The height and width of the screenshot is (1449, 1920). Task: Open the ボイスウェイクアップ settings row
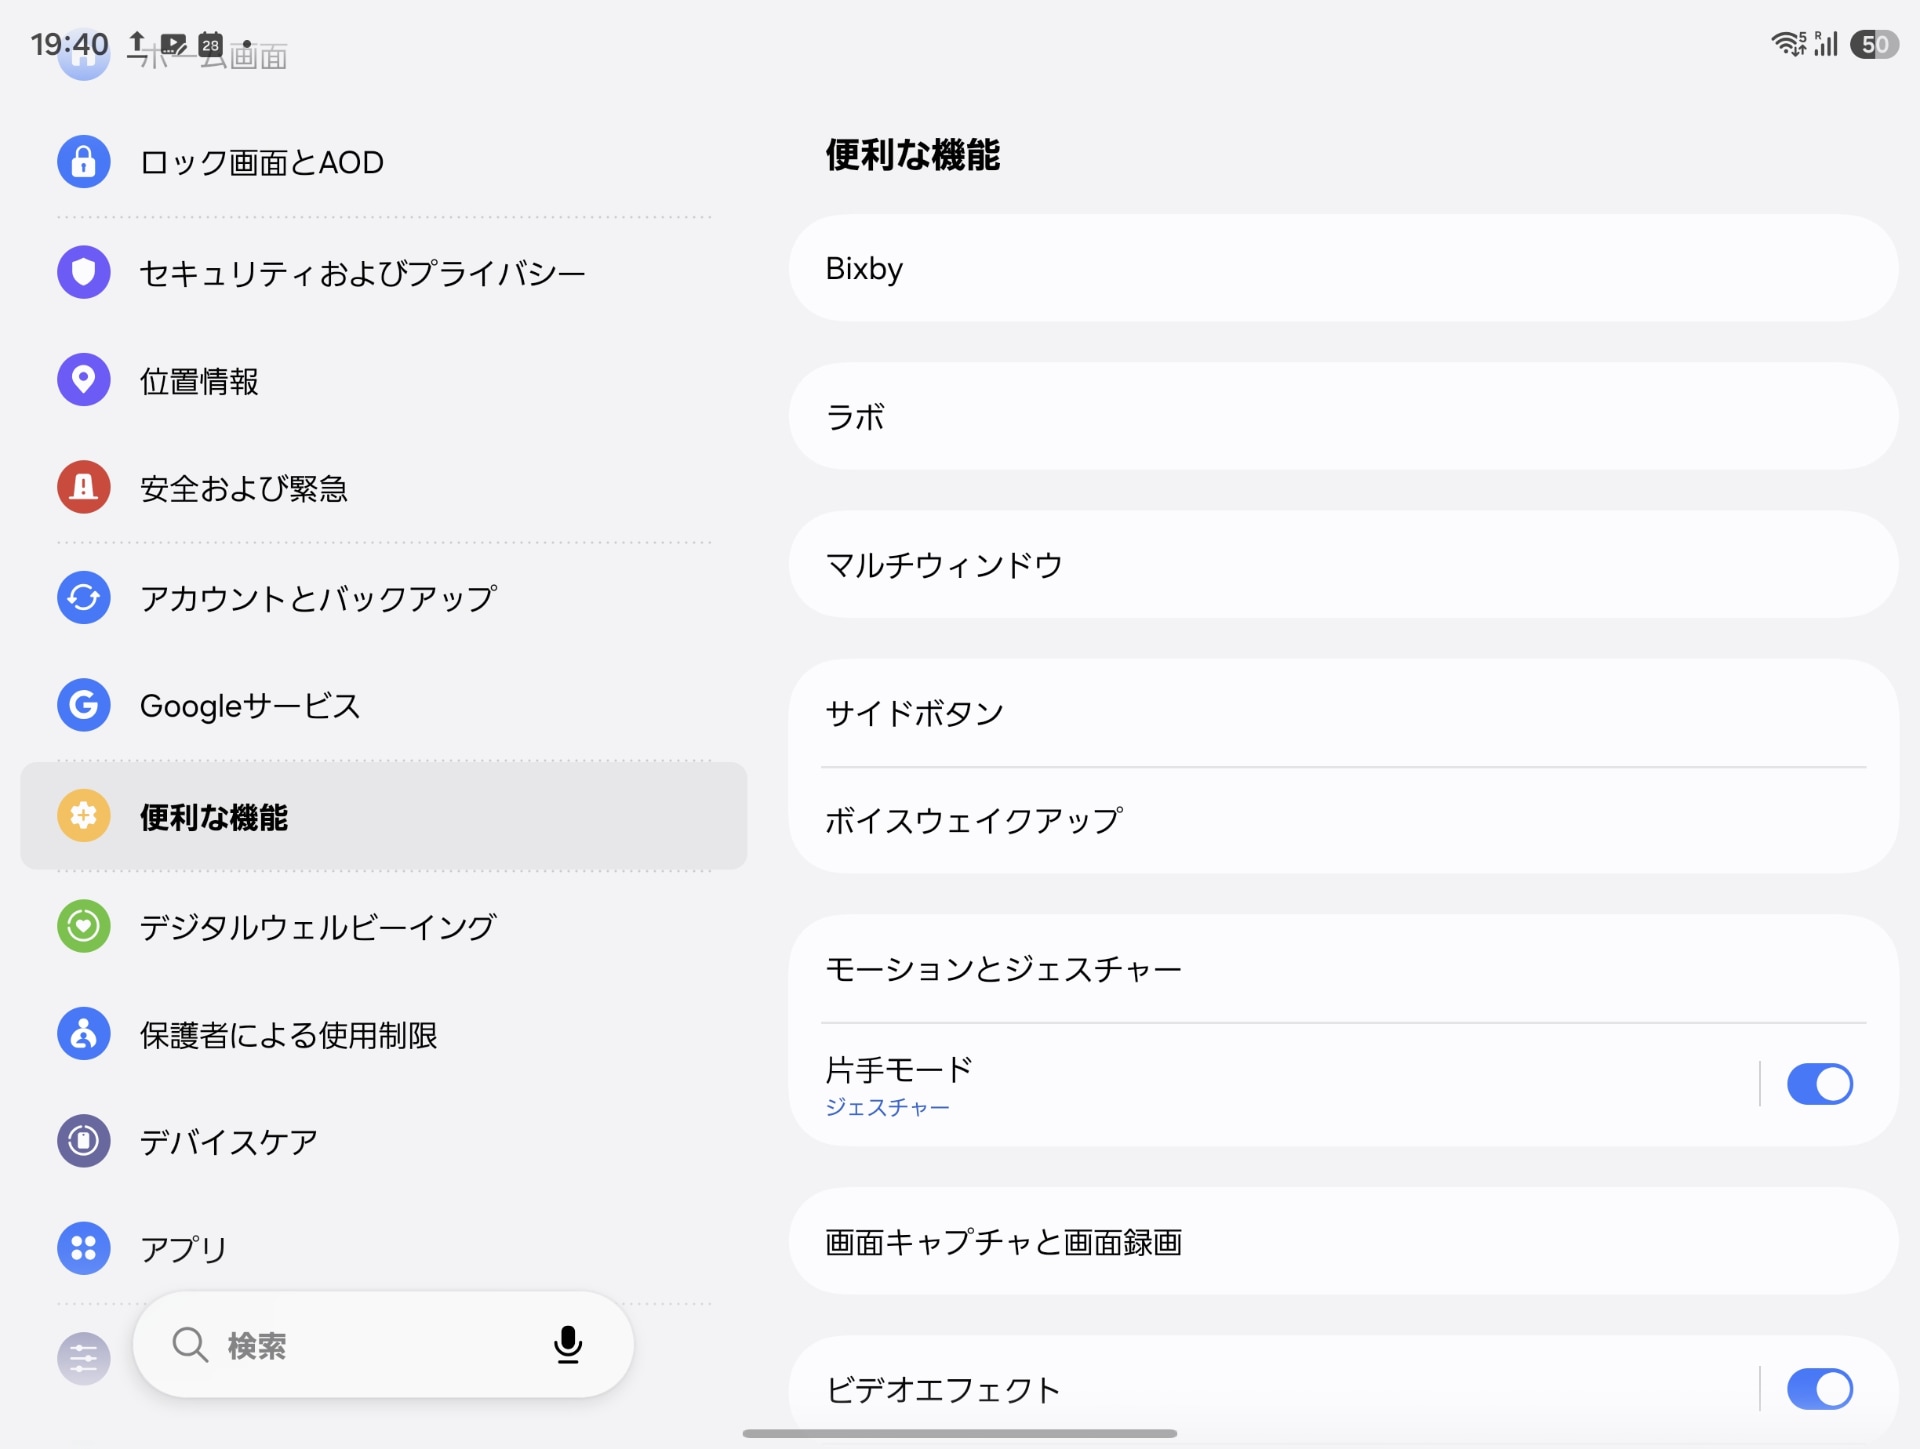[x=1343, y=820]
